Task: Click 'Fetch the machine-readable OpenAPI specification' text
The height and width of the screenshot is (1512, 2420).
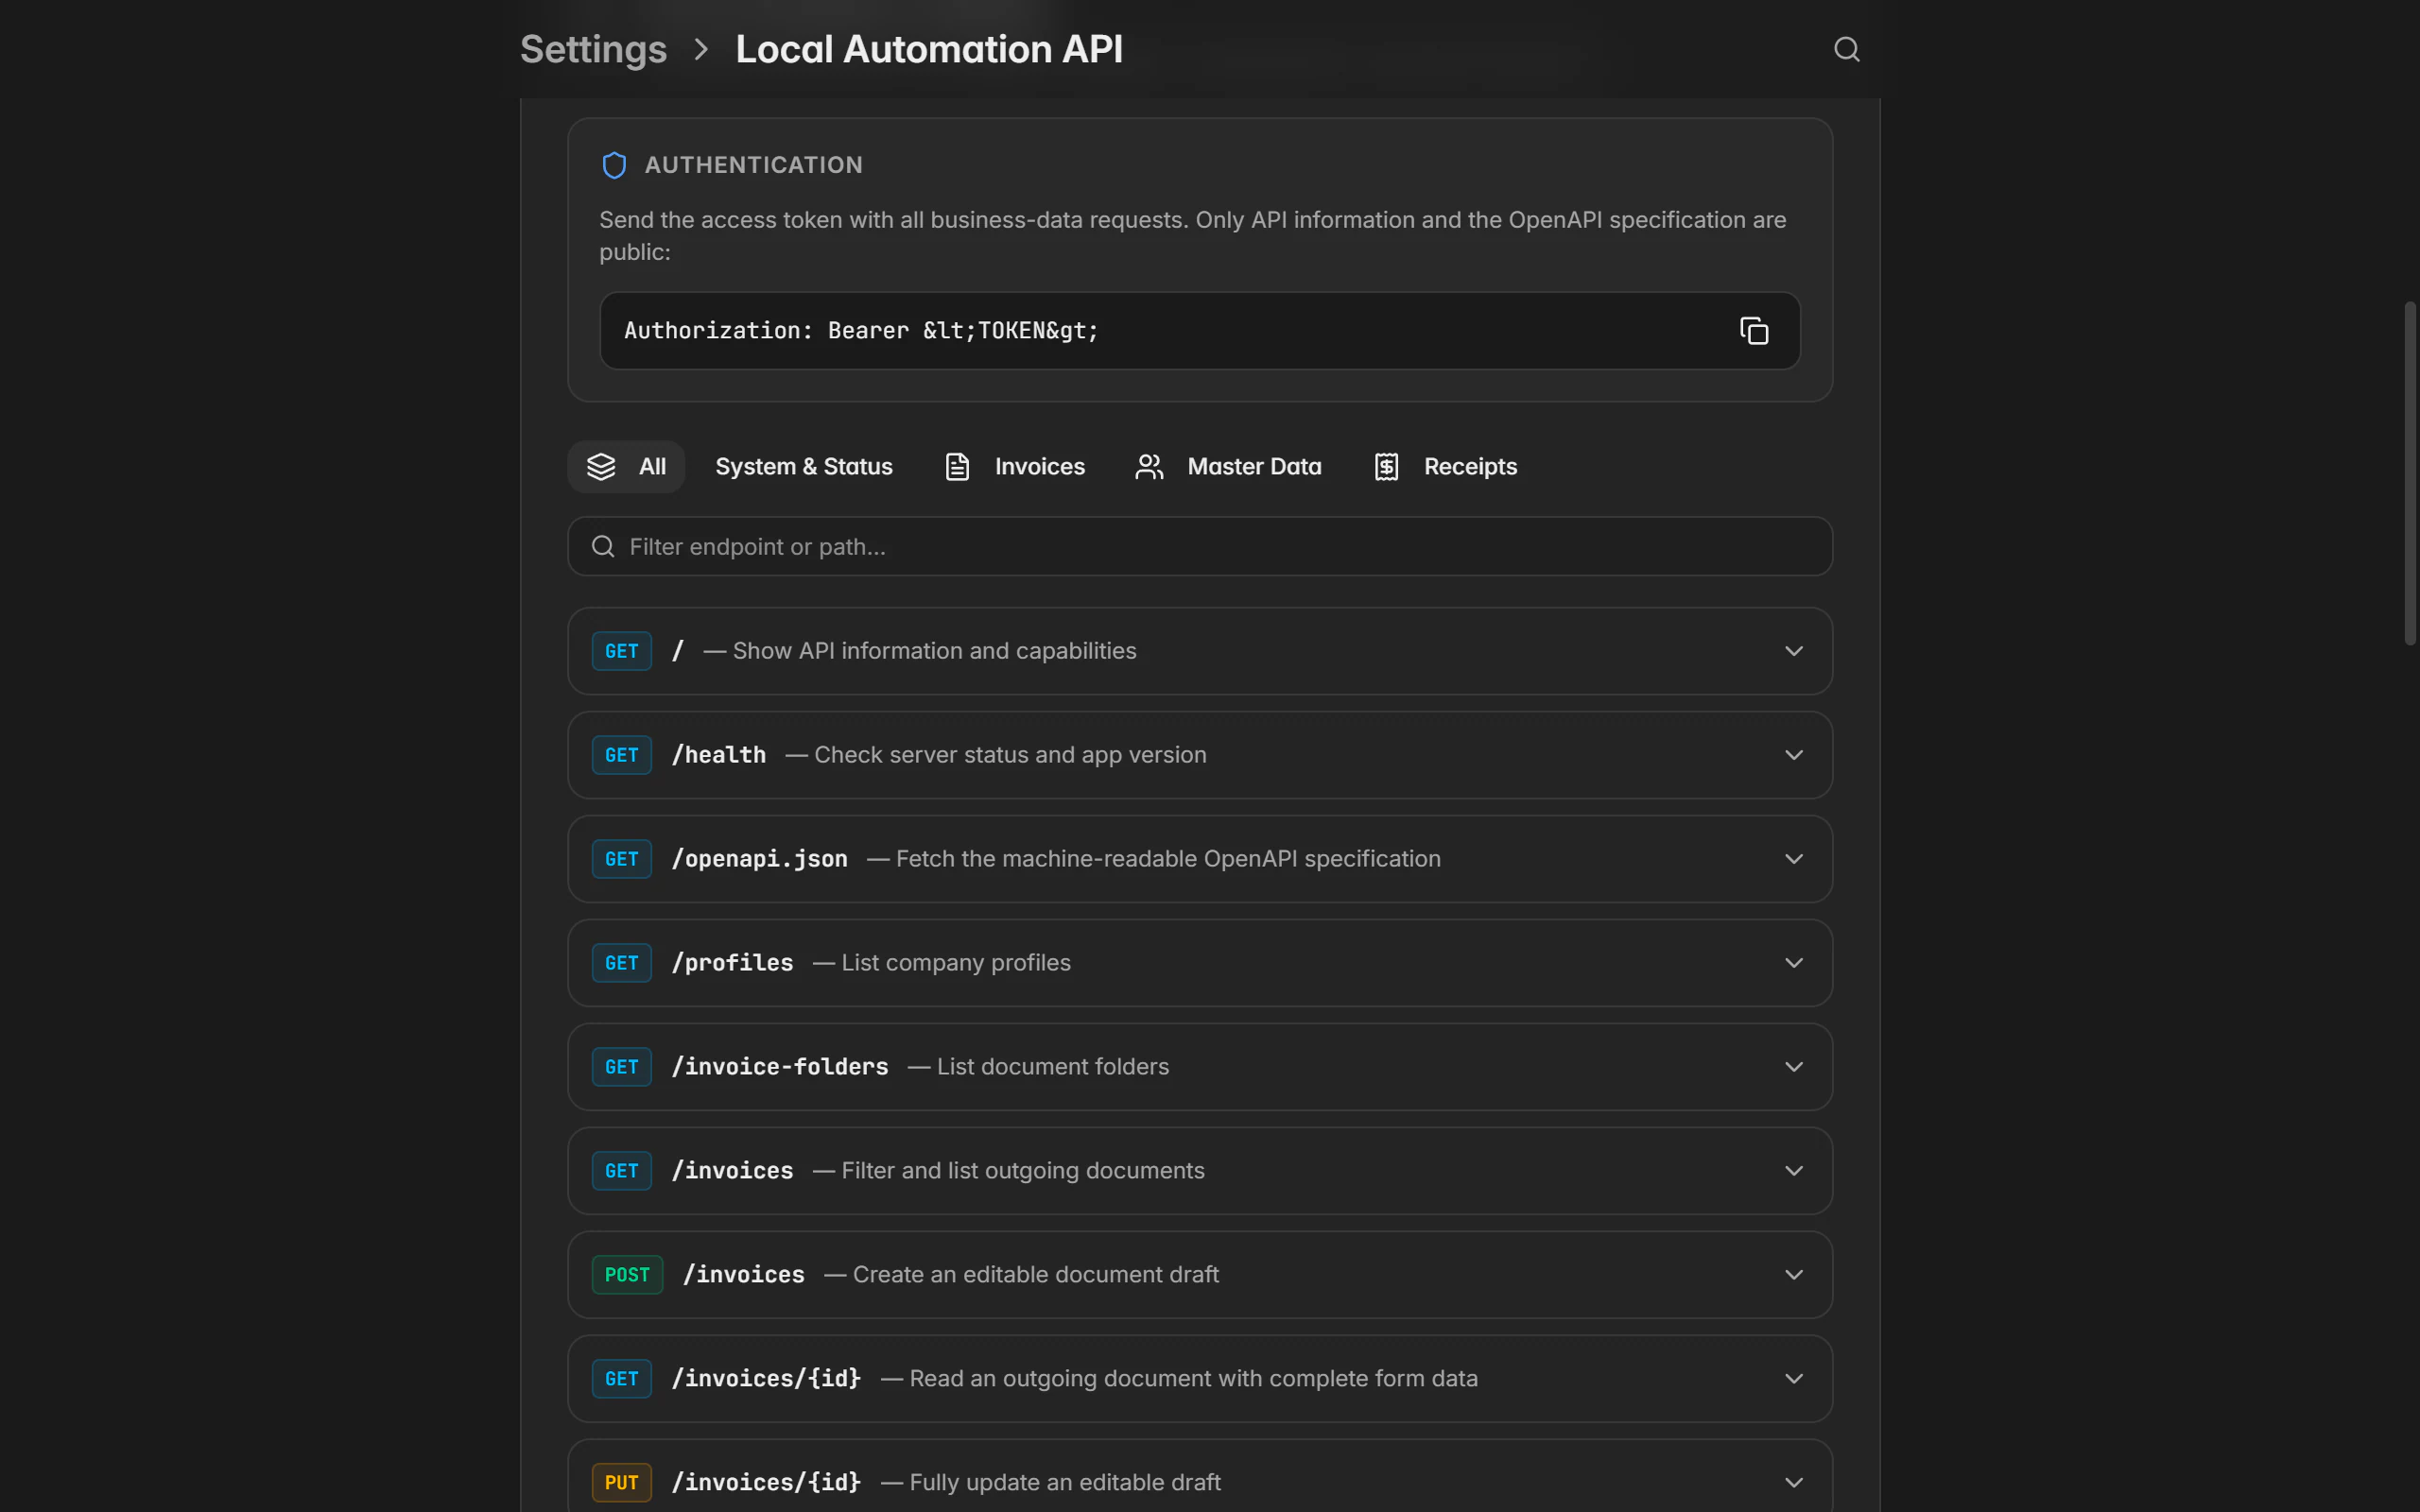Action: [x=1168, y=859]
